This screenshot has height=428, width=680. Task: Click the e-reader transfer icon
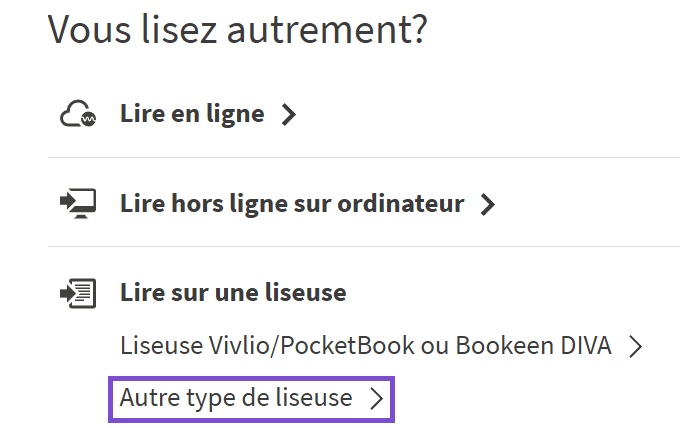click(78, 293)
